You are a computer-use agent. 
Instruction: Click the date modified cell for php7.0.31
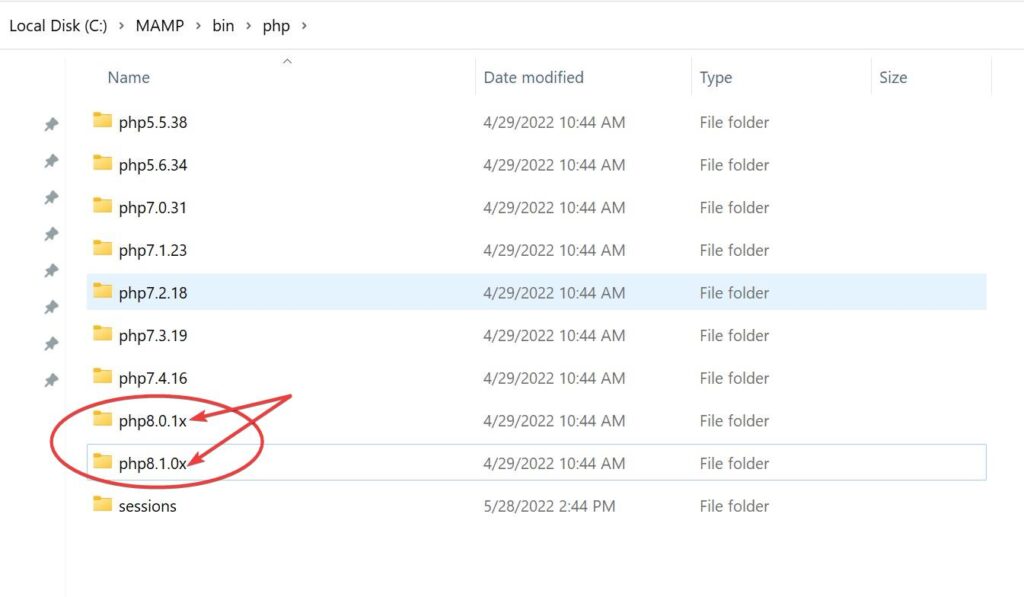coord(554,208)
